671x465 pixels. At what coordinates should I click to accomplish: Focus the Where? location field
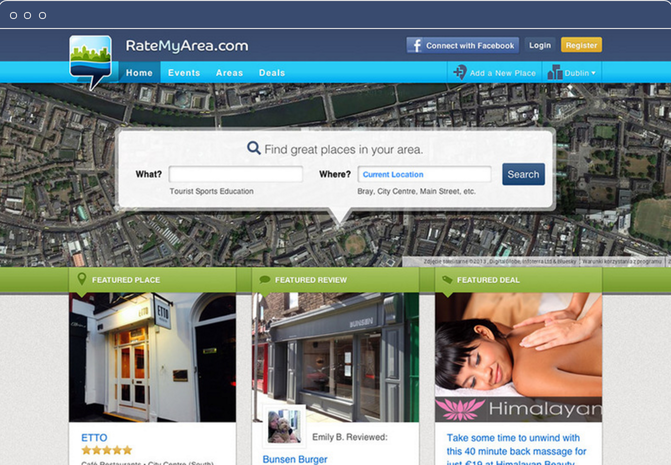pyautogui.click(x=425, y=174)
